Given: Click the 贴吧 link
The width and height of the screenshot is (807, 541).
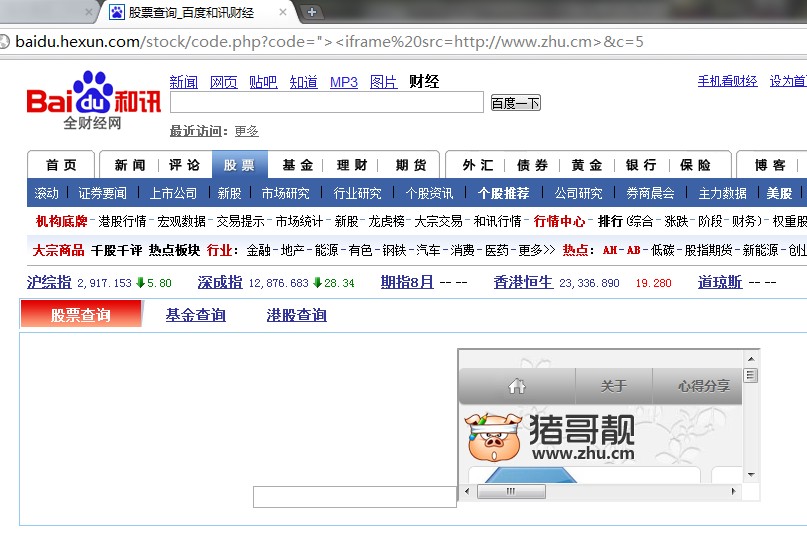Looking at the screenshot, I should click(264, 82).
